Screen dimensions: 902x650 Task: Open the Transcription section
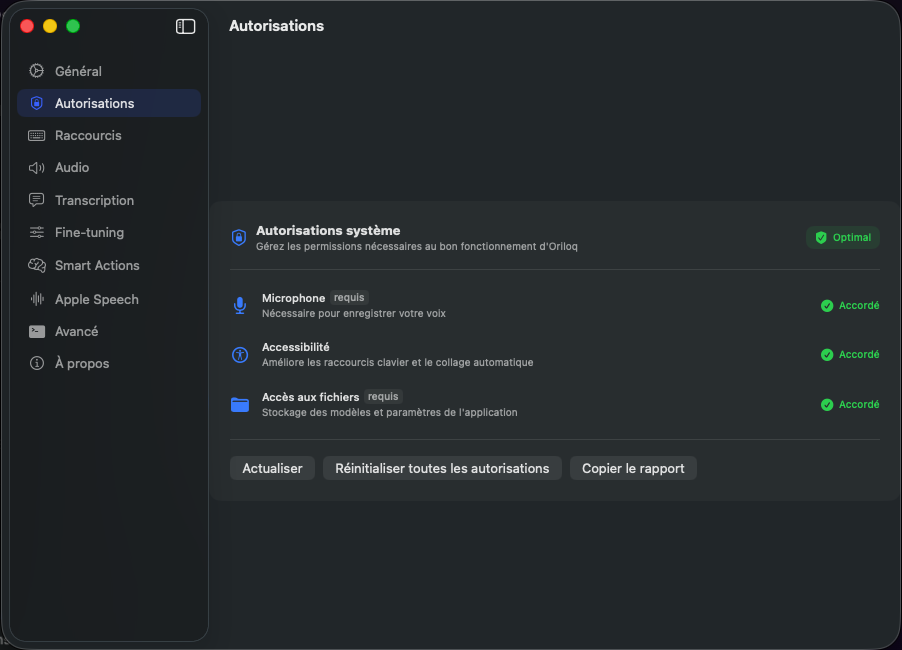[x=109, y=200]
